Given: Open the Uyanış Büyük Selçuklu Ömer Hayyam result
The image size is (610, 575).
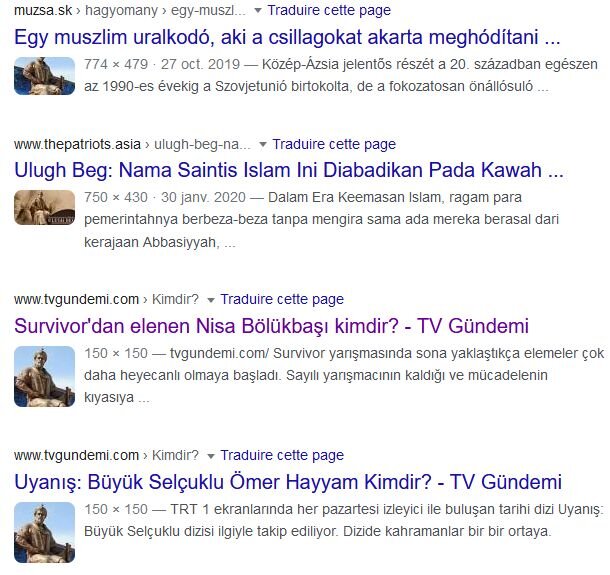Looking at the screenshot, I should click(288, 482).
